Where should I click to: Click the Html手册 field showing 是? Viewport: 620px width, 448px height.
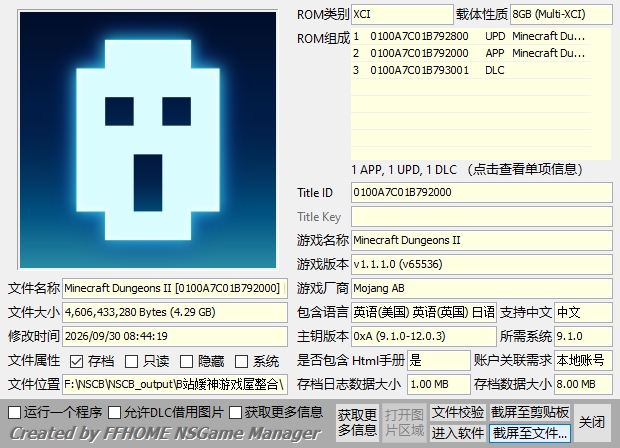coord(439,360)
